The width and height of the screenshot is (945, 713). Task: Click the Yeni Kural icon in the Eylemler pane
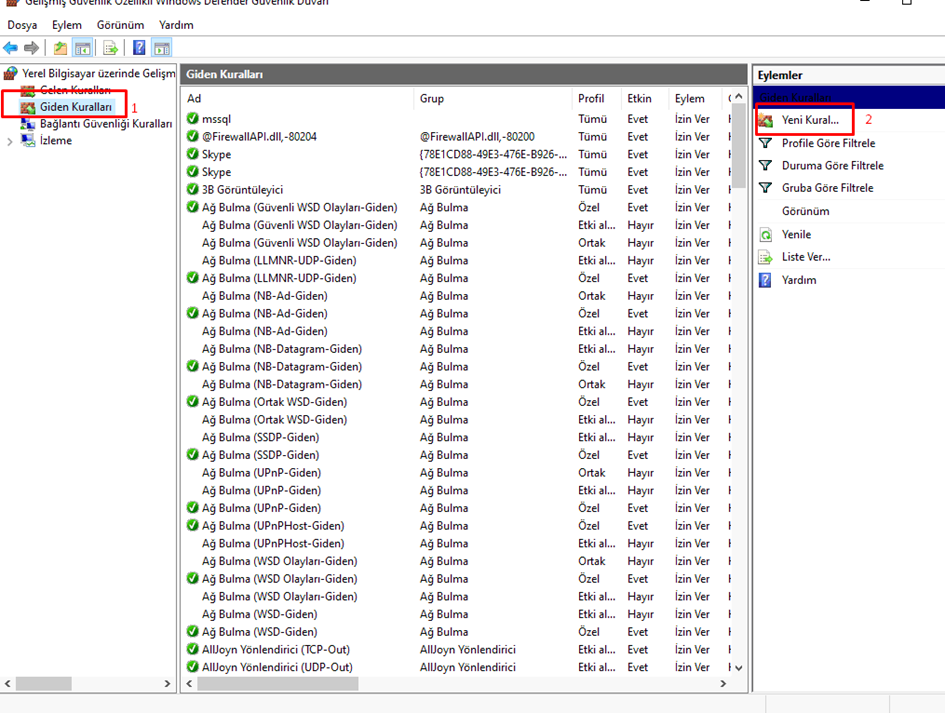coord(765,120)
